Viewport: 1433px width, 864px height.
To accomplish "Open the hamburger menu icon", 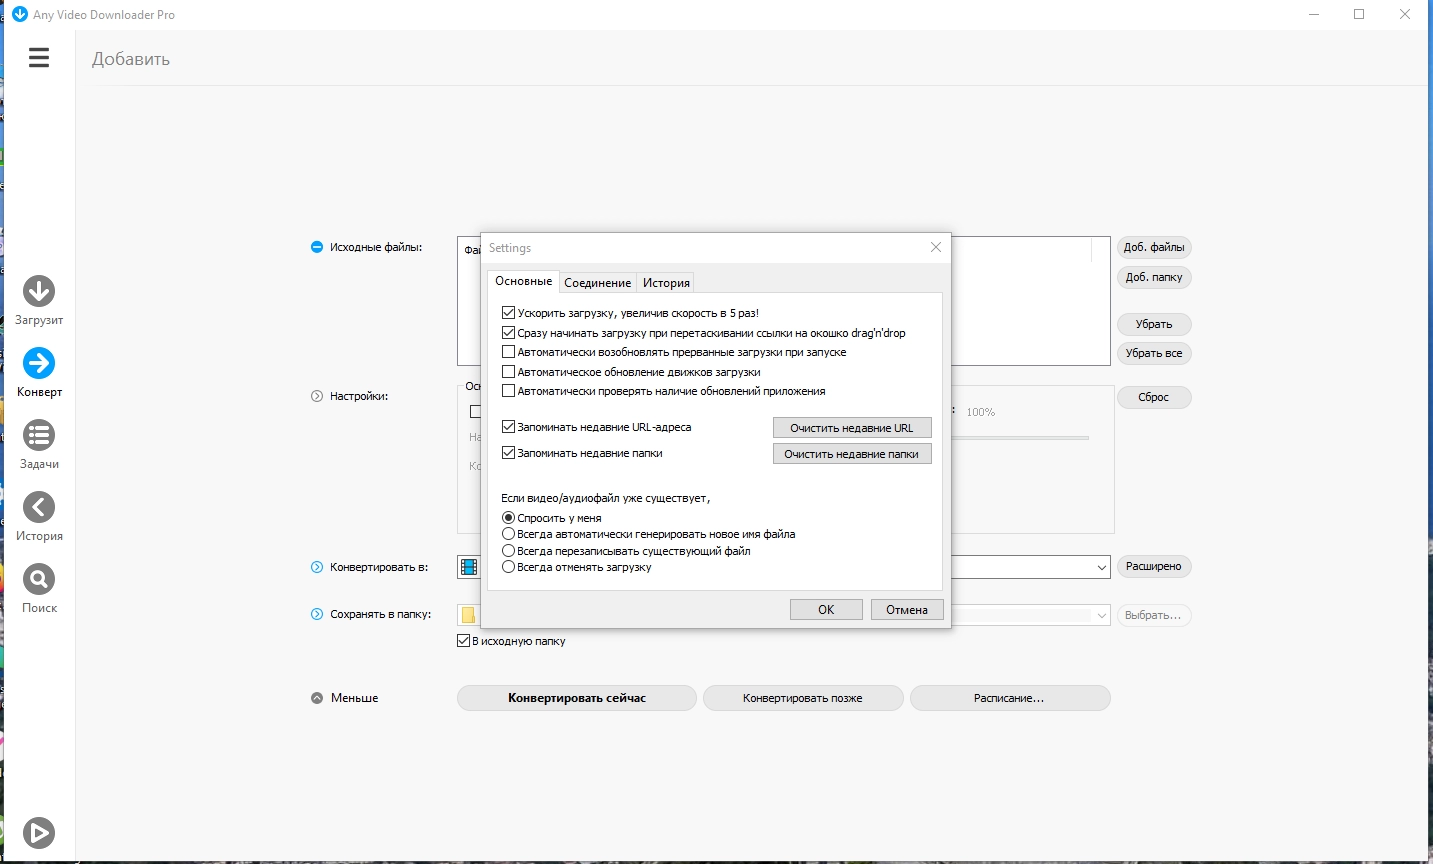I will click(39, 58).
